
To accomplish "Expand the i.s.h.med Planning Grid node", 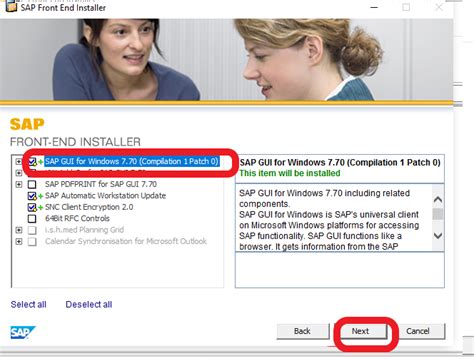I will [19, 230].
